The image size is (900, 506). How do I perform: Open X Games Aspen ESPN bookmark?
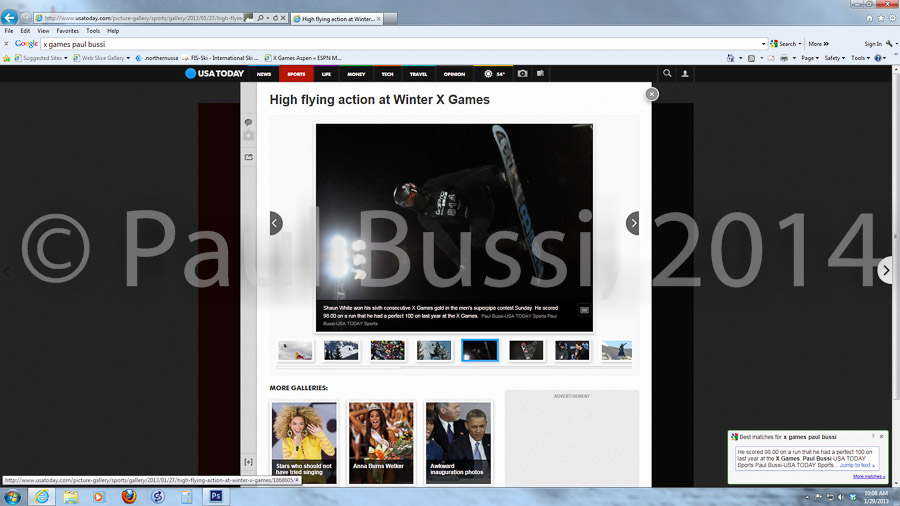pos(302,58)
